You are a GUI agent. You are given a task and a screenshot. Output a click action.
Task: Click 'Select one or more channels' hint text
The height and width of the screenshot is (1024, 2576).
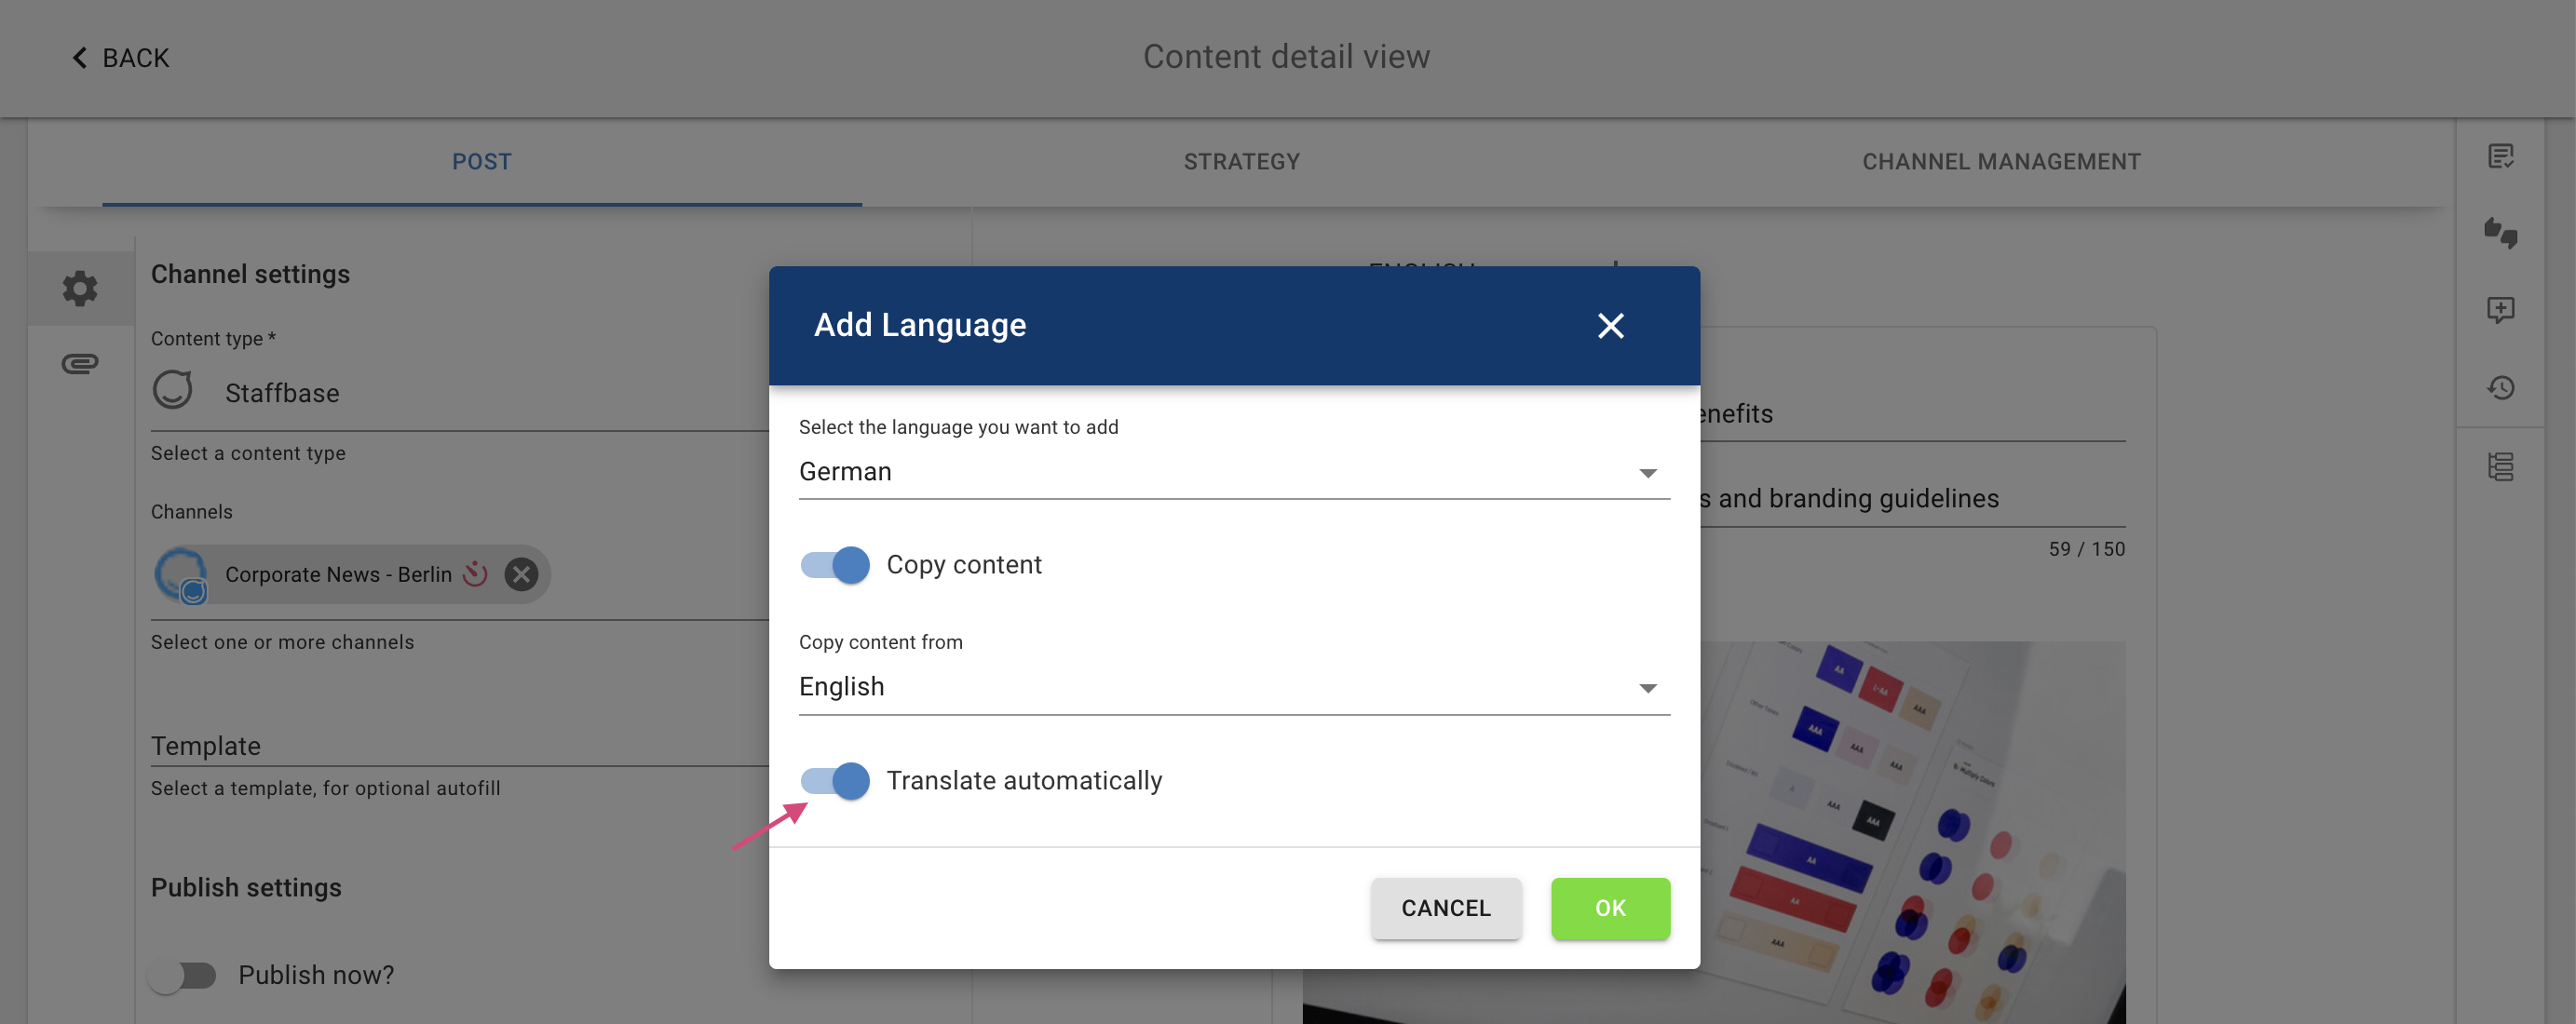282,642
